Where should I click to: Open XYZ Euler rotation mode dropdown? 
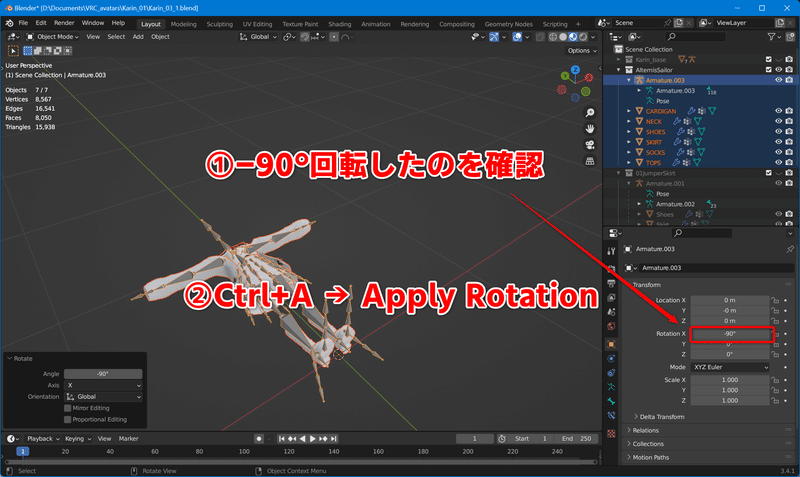[730, 367]
